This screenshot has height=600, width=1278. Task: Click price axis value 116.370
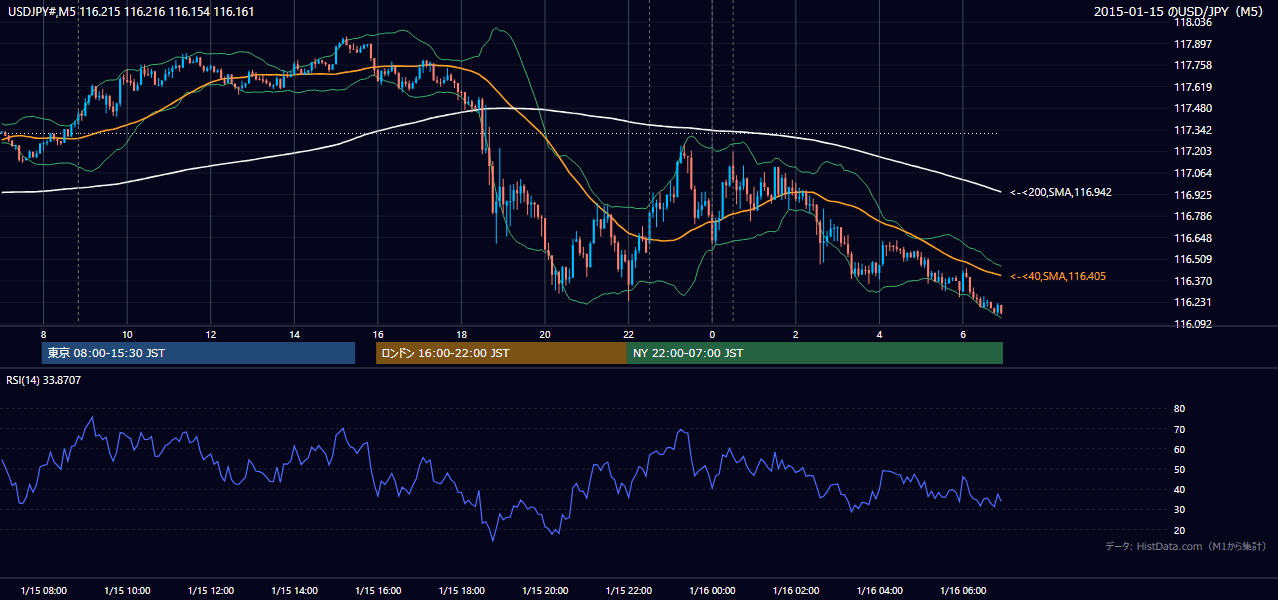[1192, 281]
